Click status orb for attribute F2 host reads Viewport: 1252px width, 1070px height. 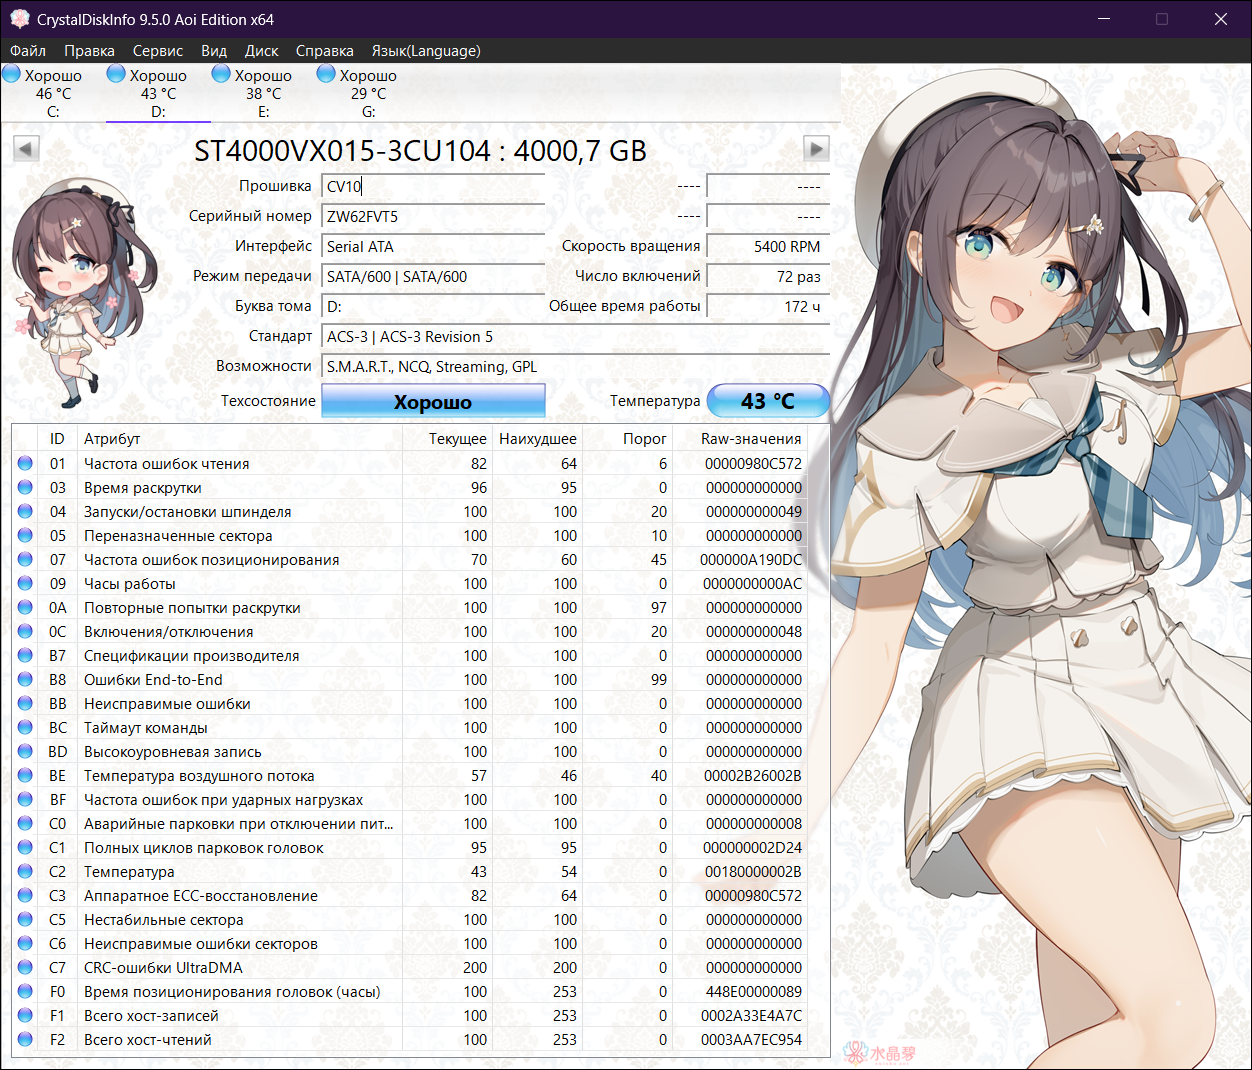point(25,1039)
